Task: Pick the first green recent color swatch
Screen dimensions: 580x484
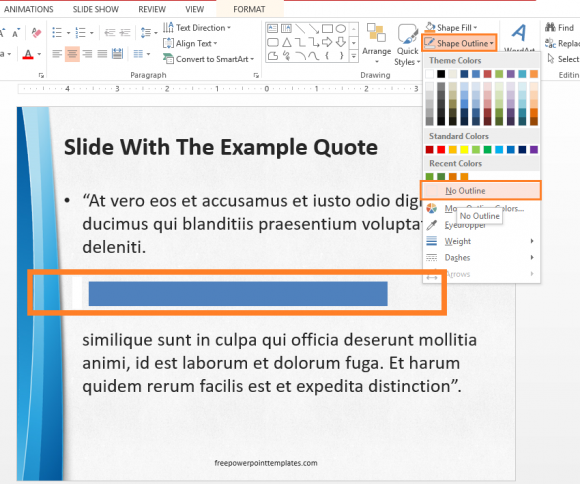Action: coord(429,177)
